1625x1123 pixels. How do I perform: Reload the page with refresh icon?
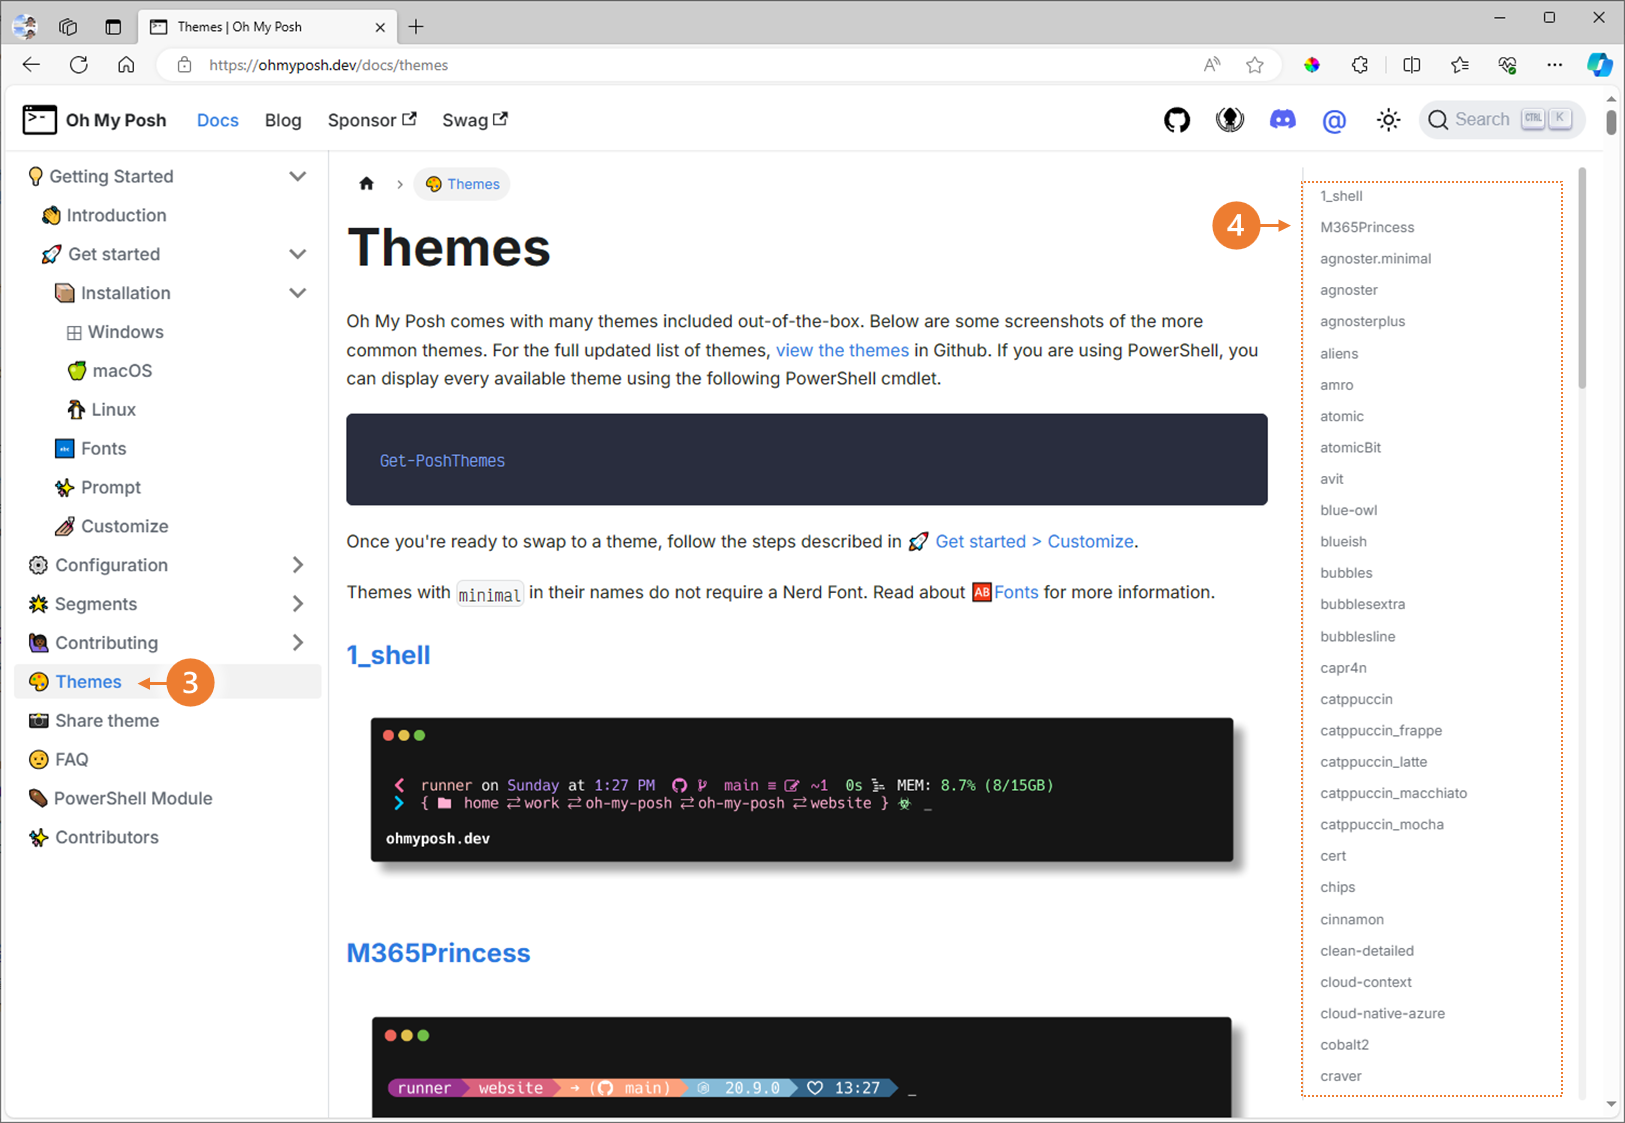tap(79, 65)
